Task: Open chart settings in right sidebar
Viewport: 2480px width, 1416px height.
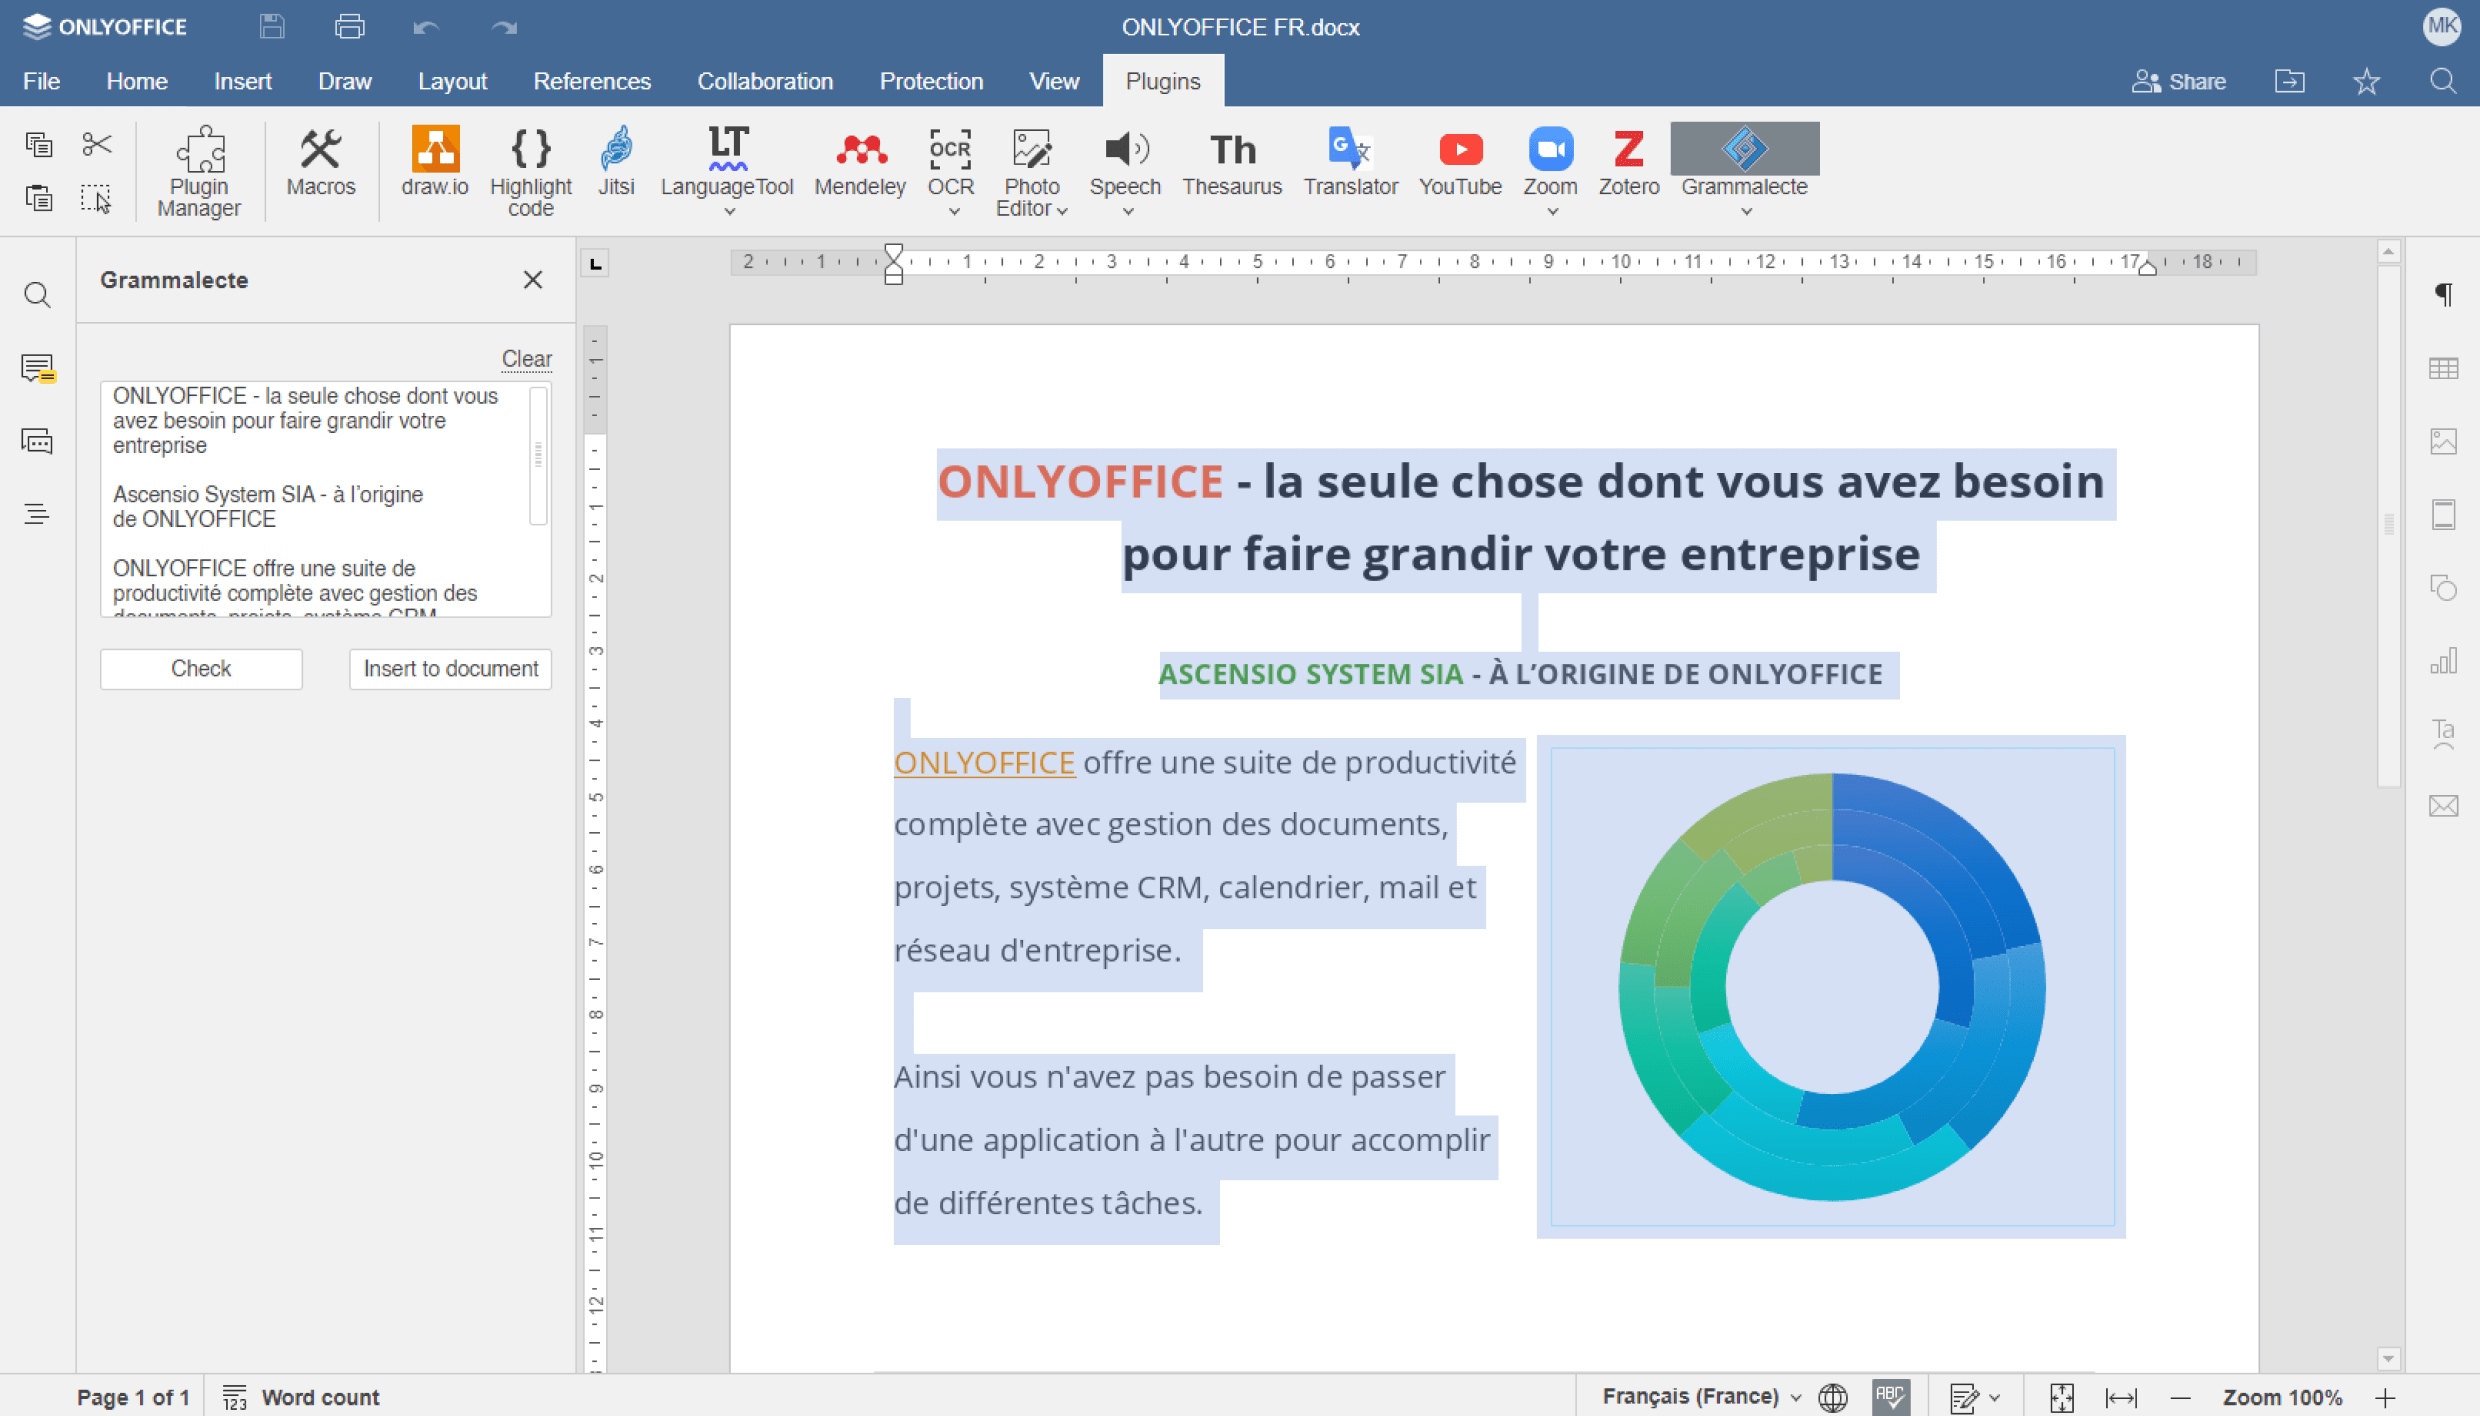Action: (2443, 661)
